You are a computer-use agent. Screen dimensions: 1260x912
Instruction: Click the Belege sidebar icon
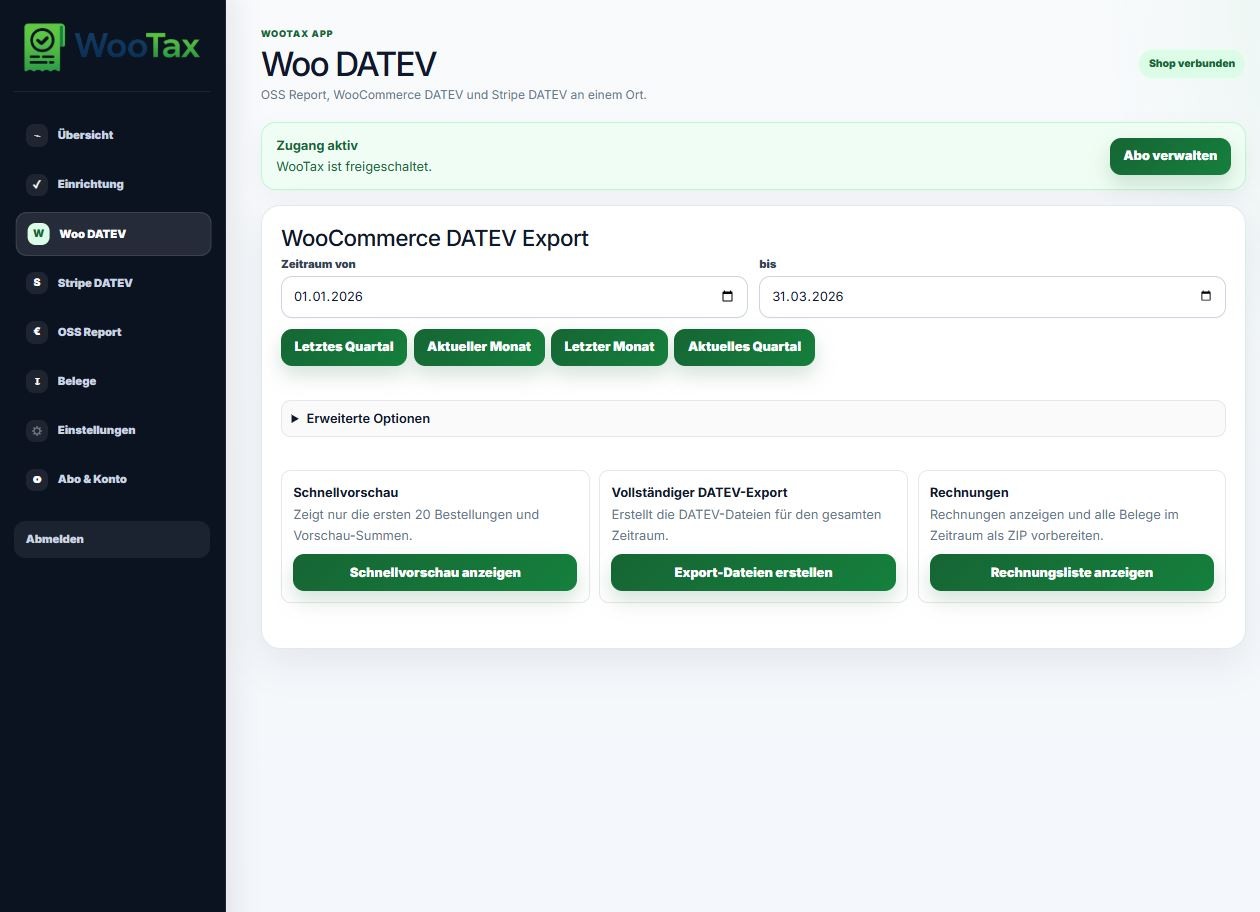tap(37, 381)
